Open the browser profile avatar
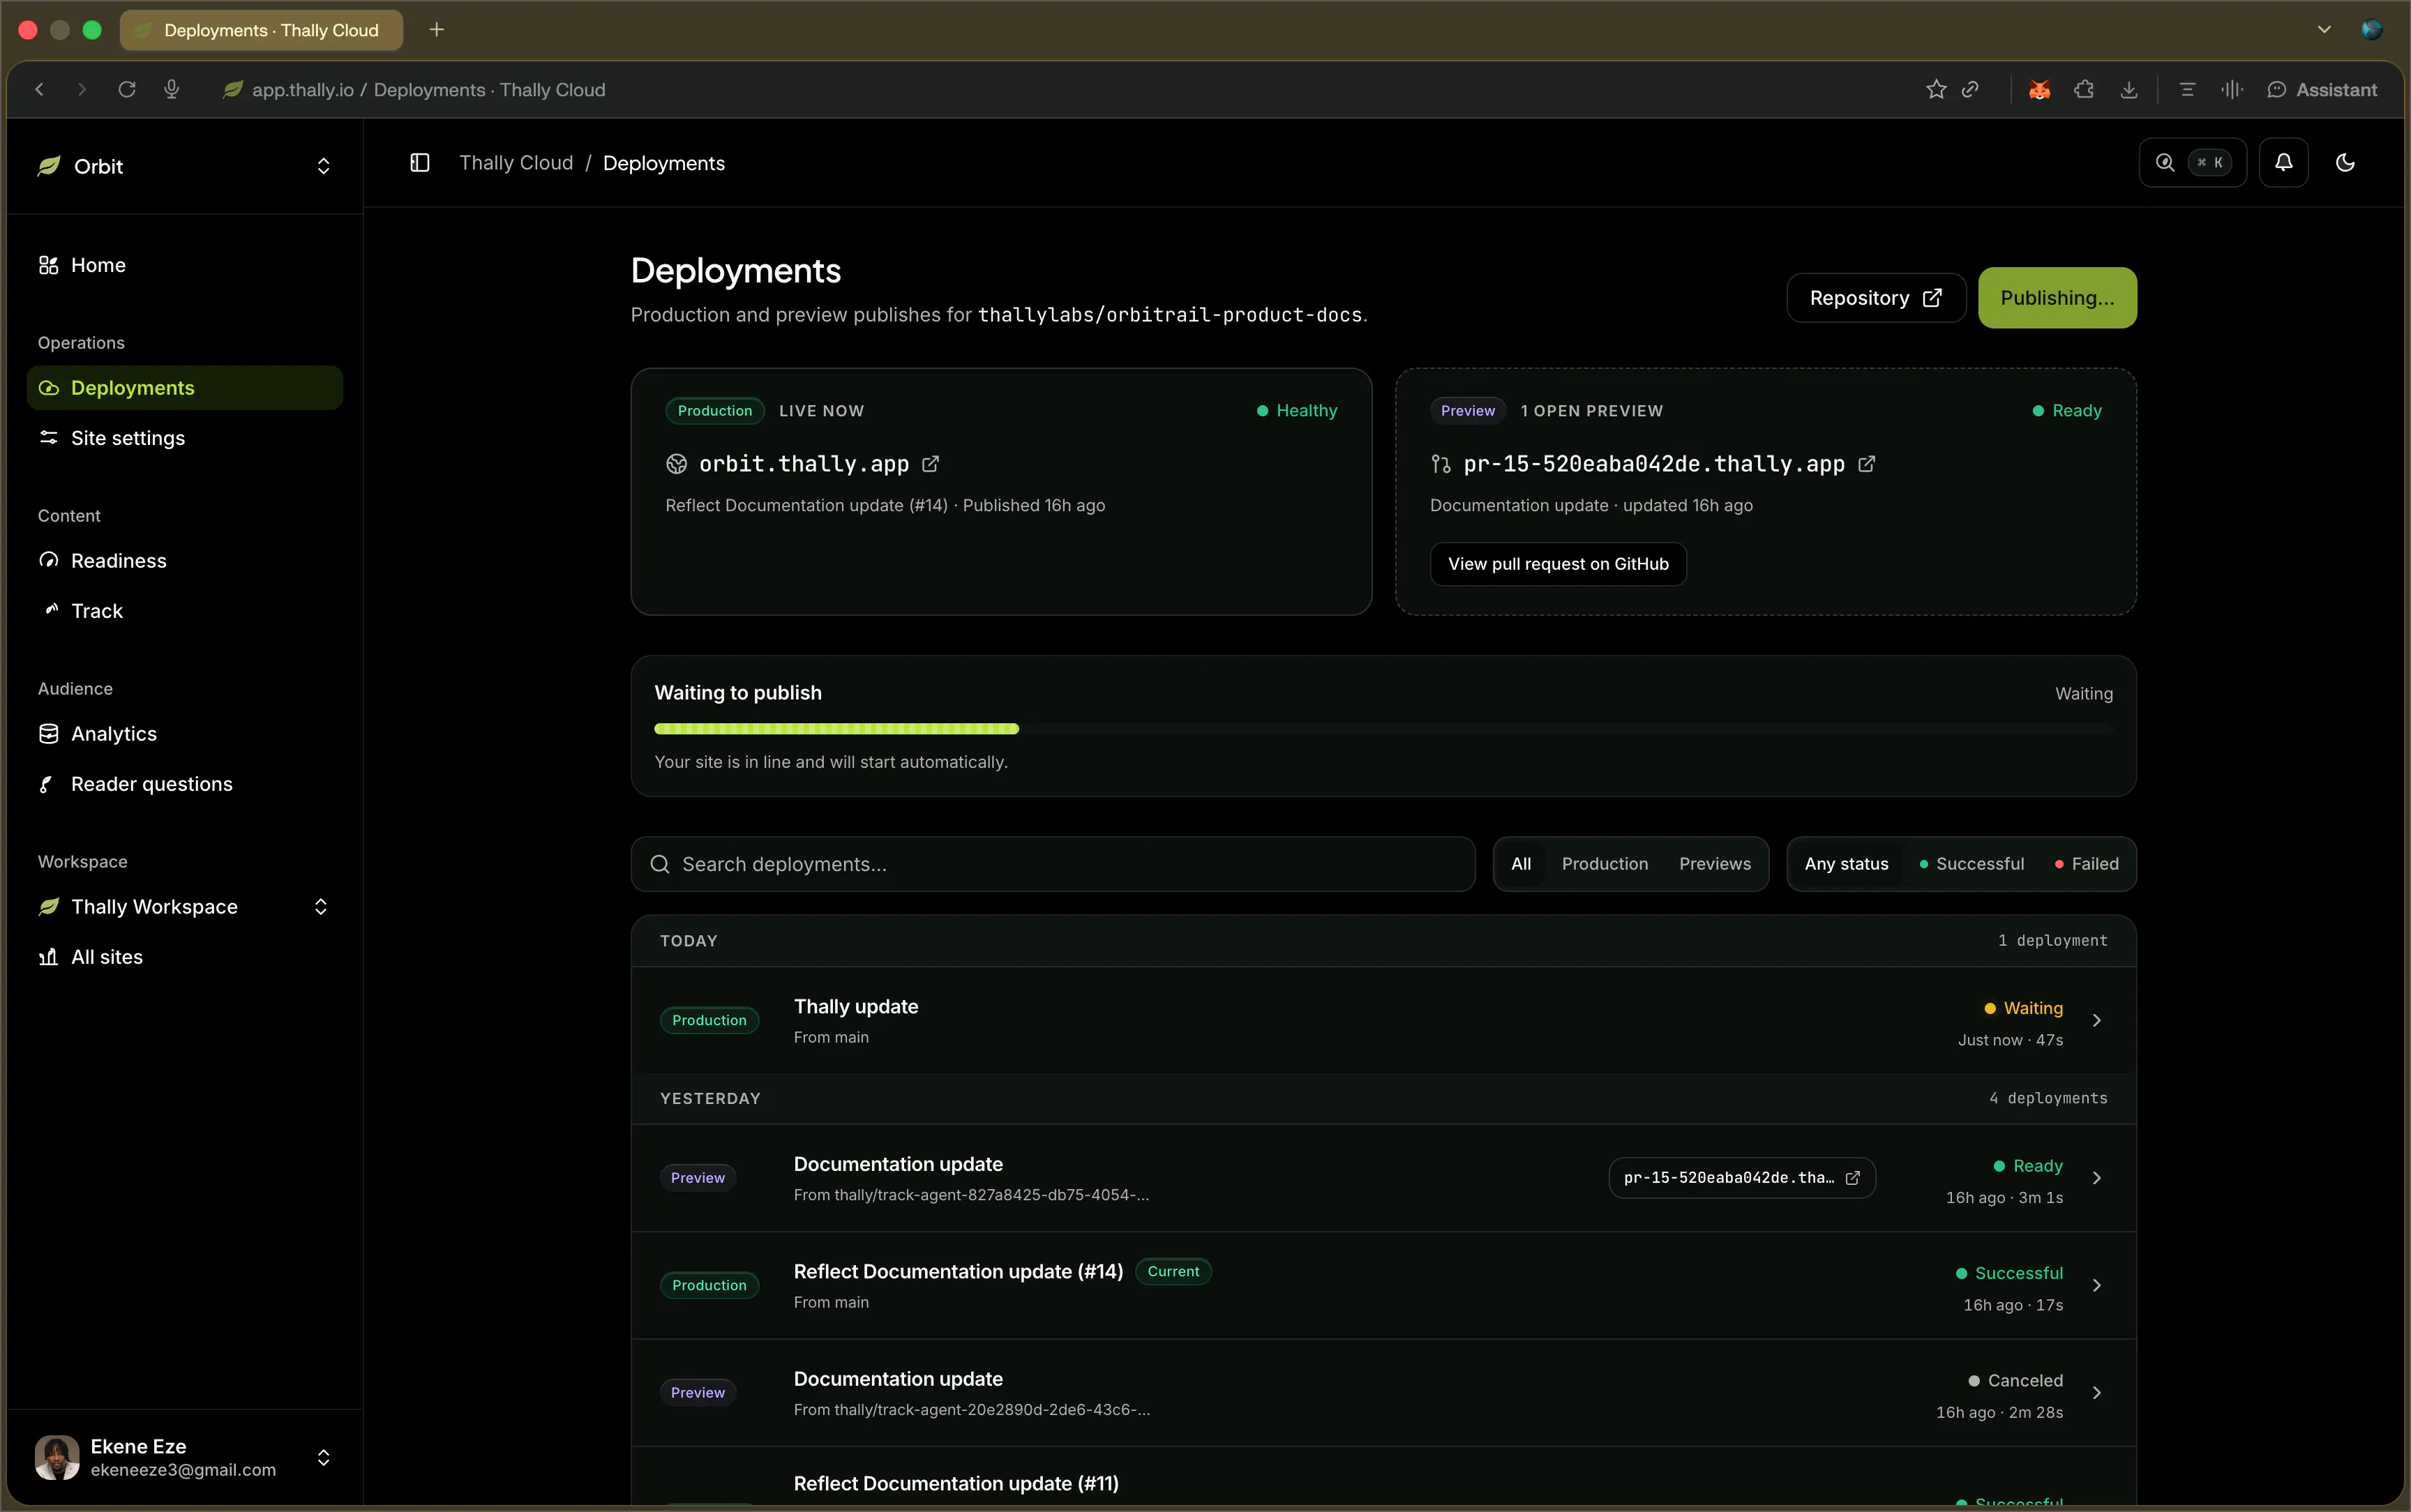The image size is (2411, 1512). [2371, 30]
